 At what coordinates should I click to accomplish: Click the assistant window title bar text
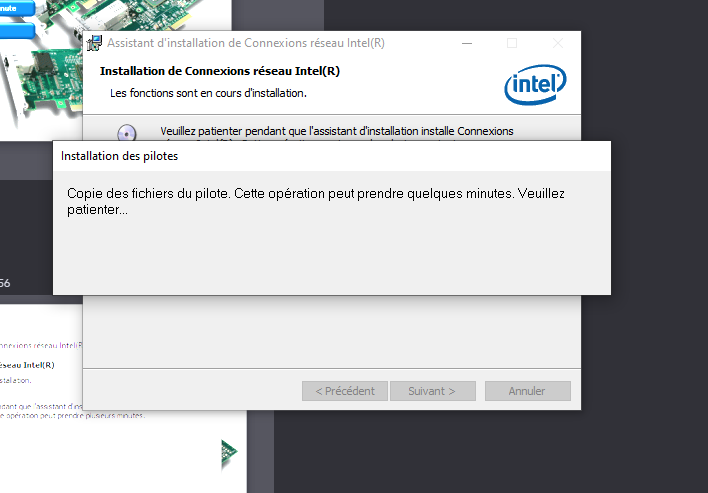[x=246, y=43]
